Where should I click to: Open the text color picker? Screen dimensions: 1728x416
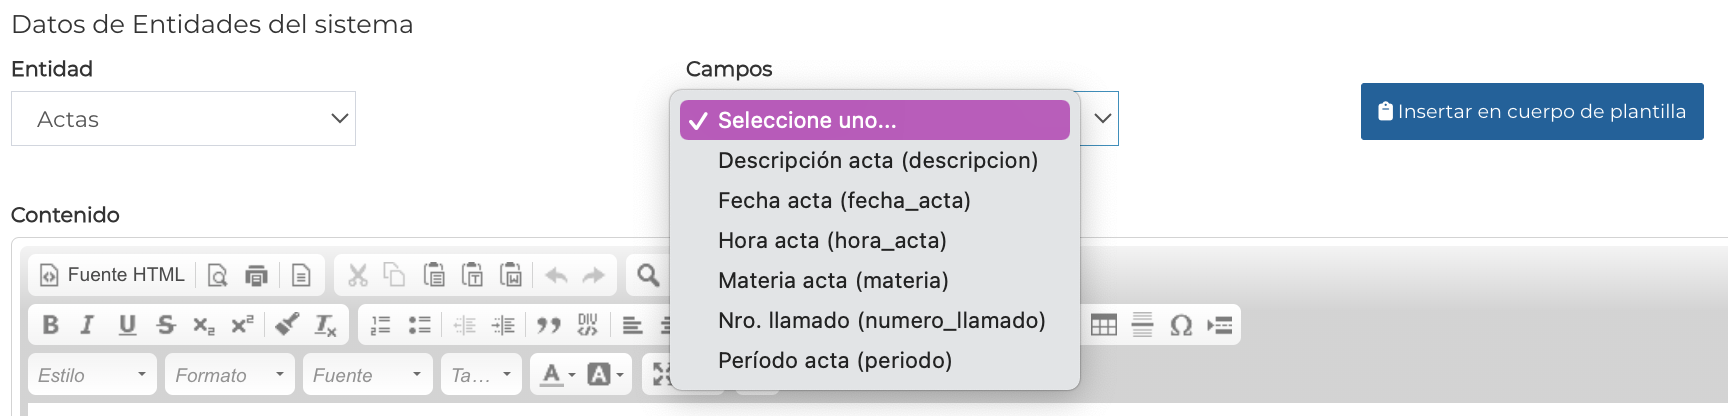(557, 375)
